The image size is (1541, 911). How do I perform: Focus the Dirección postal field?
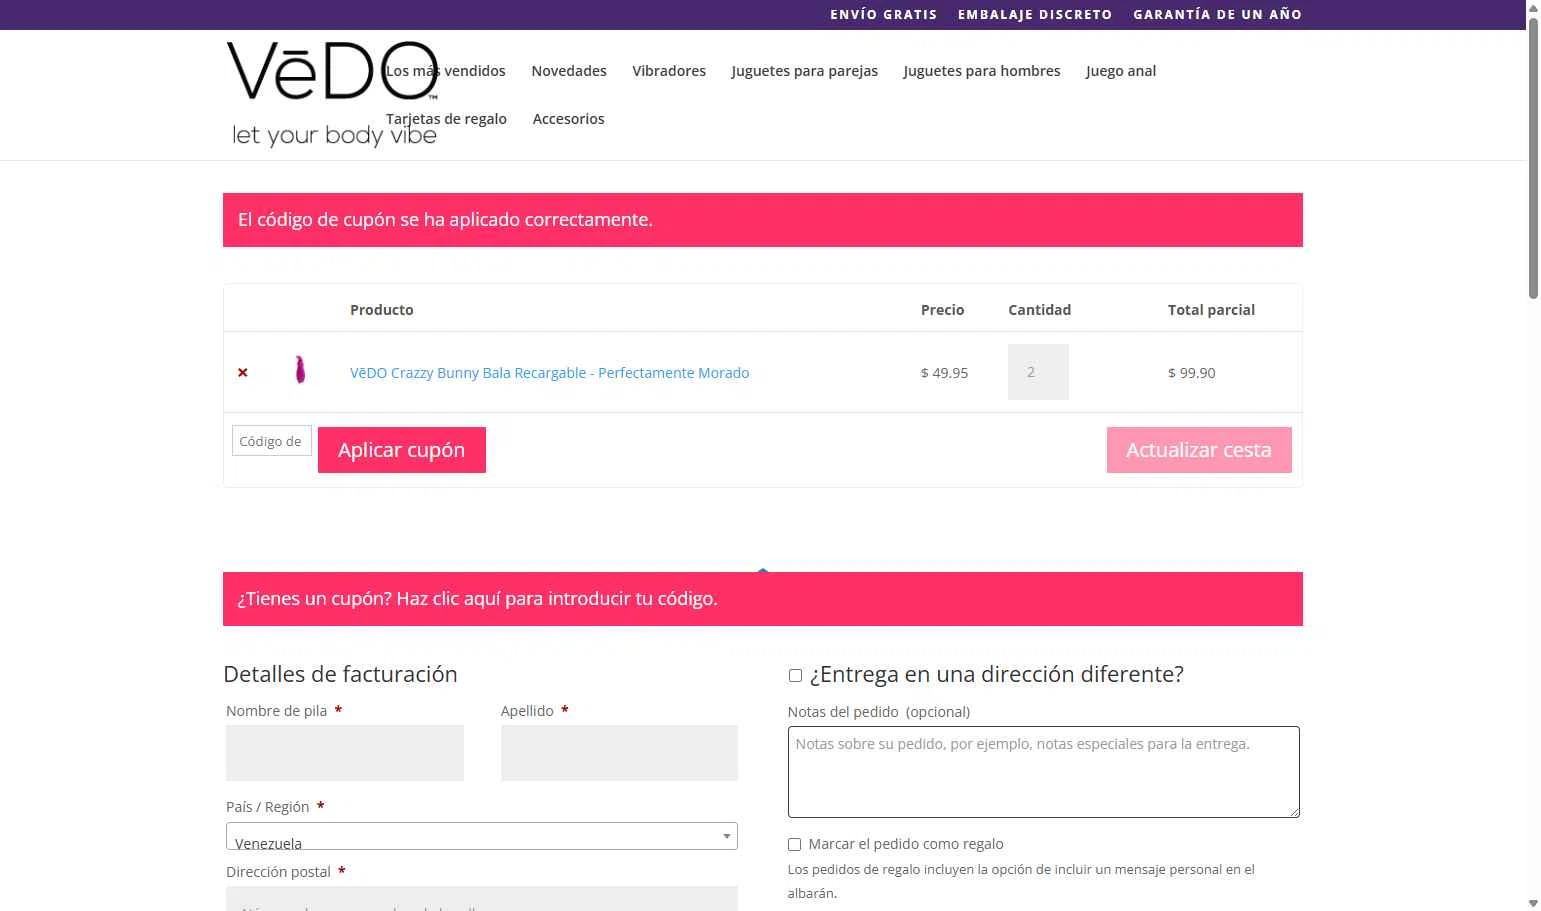(x=482, y=898)
